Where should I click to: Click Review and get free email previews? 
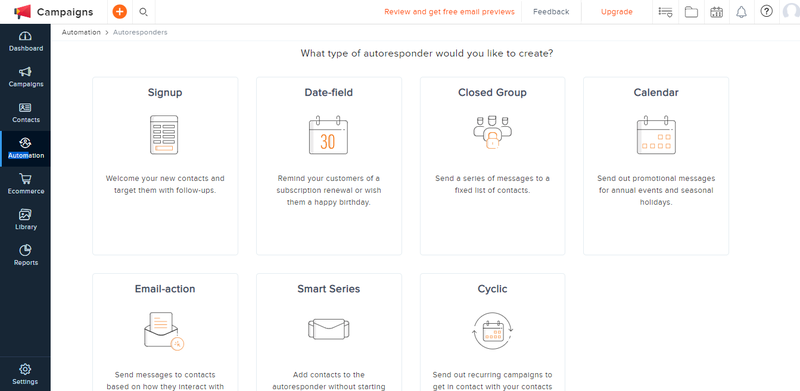click(x=449, y=12)
